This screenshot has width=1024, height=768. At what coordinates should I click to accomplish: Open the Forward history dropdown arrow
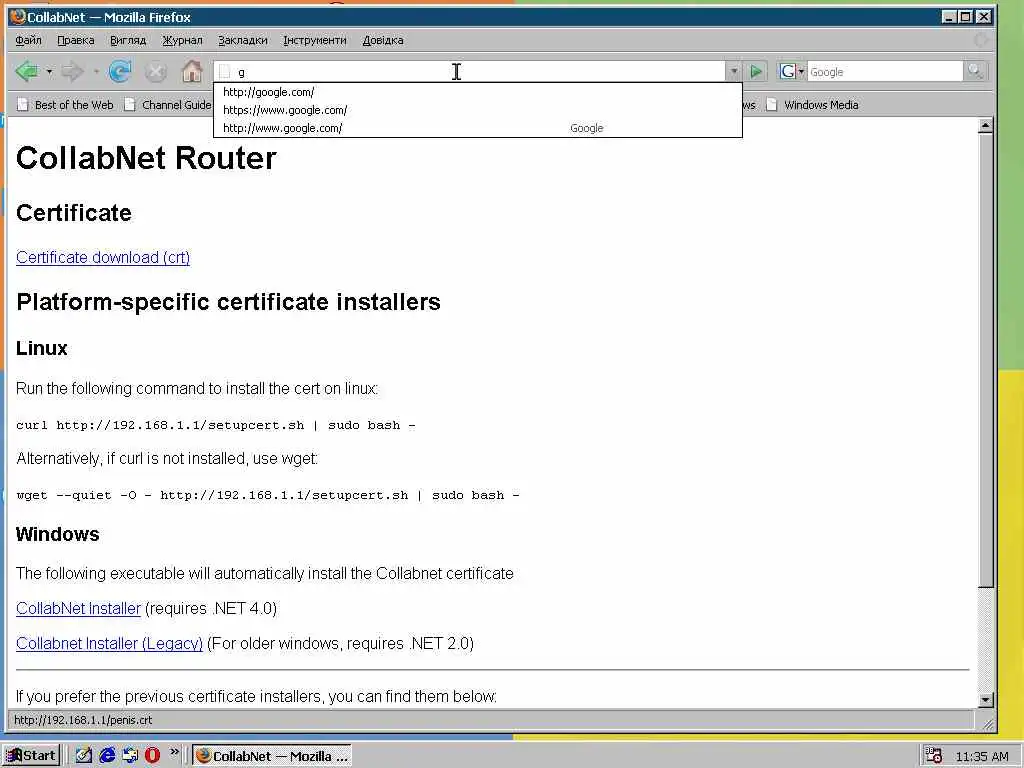pos(95,71)
